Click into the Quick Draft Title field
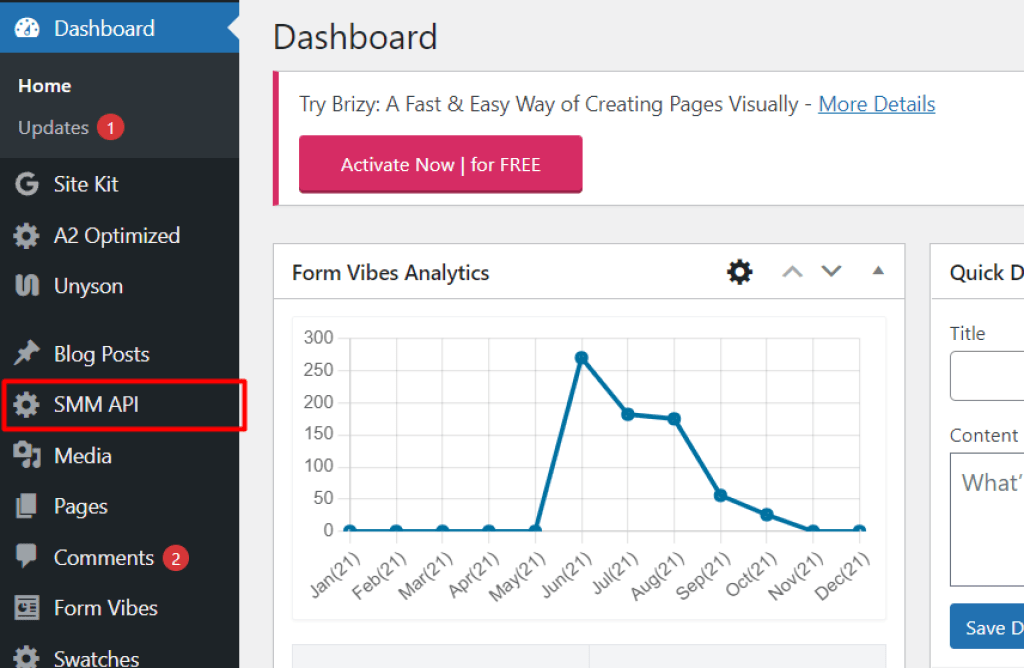Viewport: 1024px width, 668px height. click(988, 375)
